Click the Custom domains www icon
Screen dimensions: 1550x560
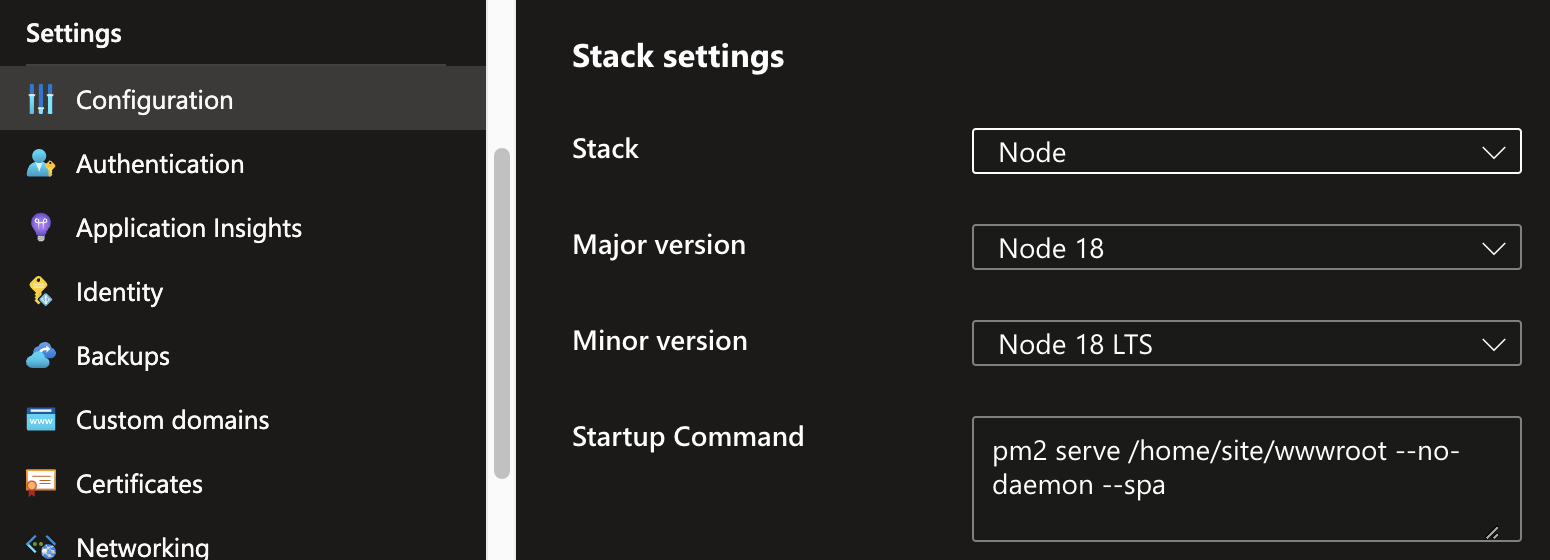point(40,420)
